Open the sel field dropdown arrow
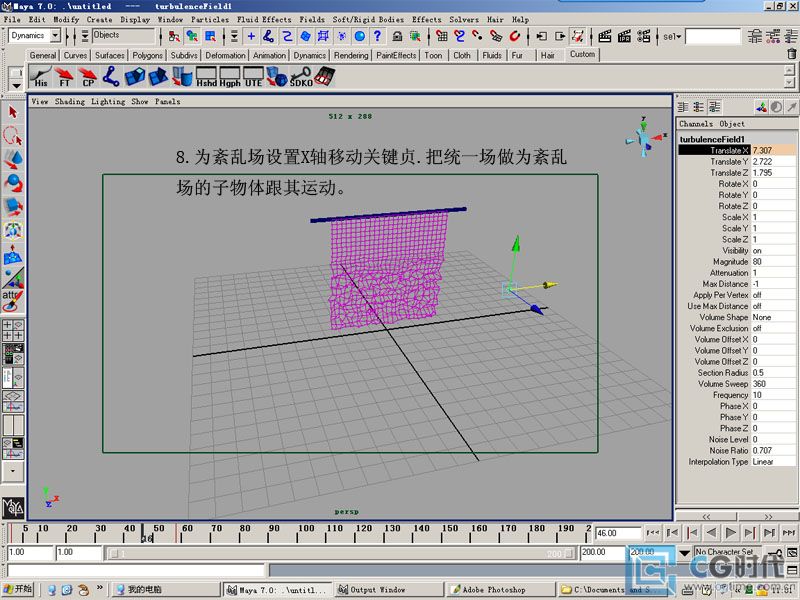The height and width of the screenshot is (600, 800). click(x=679, y=37)
